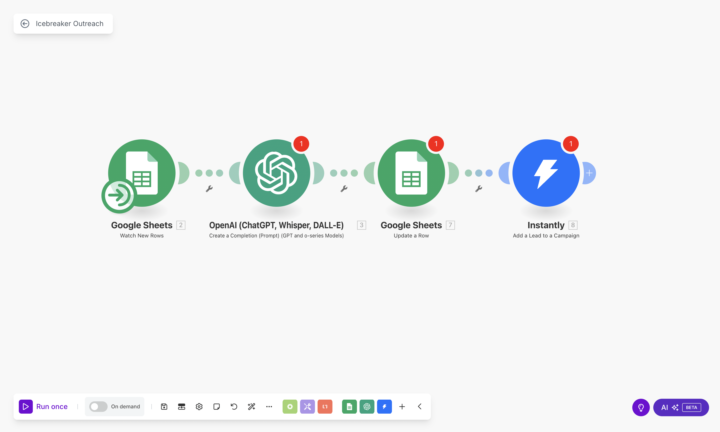This screenshot has width=720, height=432.
Task: Click module number 8 badge near Instantly
Action: (x=573, y=225)
